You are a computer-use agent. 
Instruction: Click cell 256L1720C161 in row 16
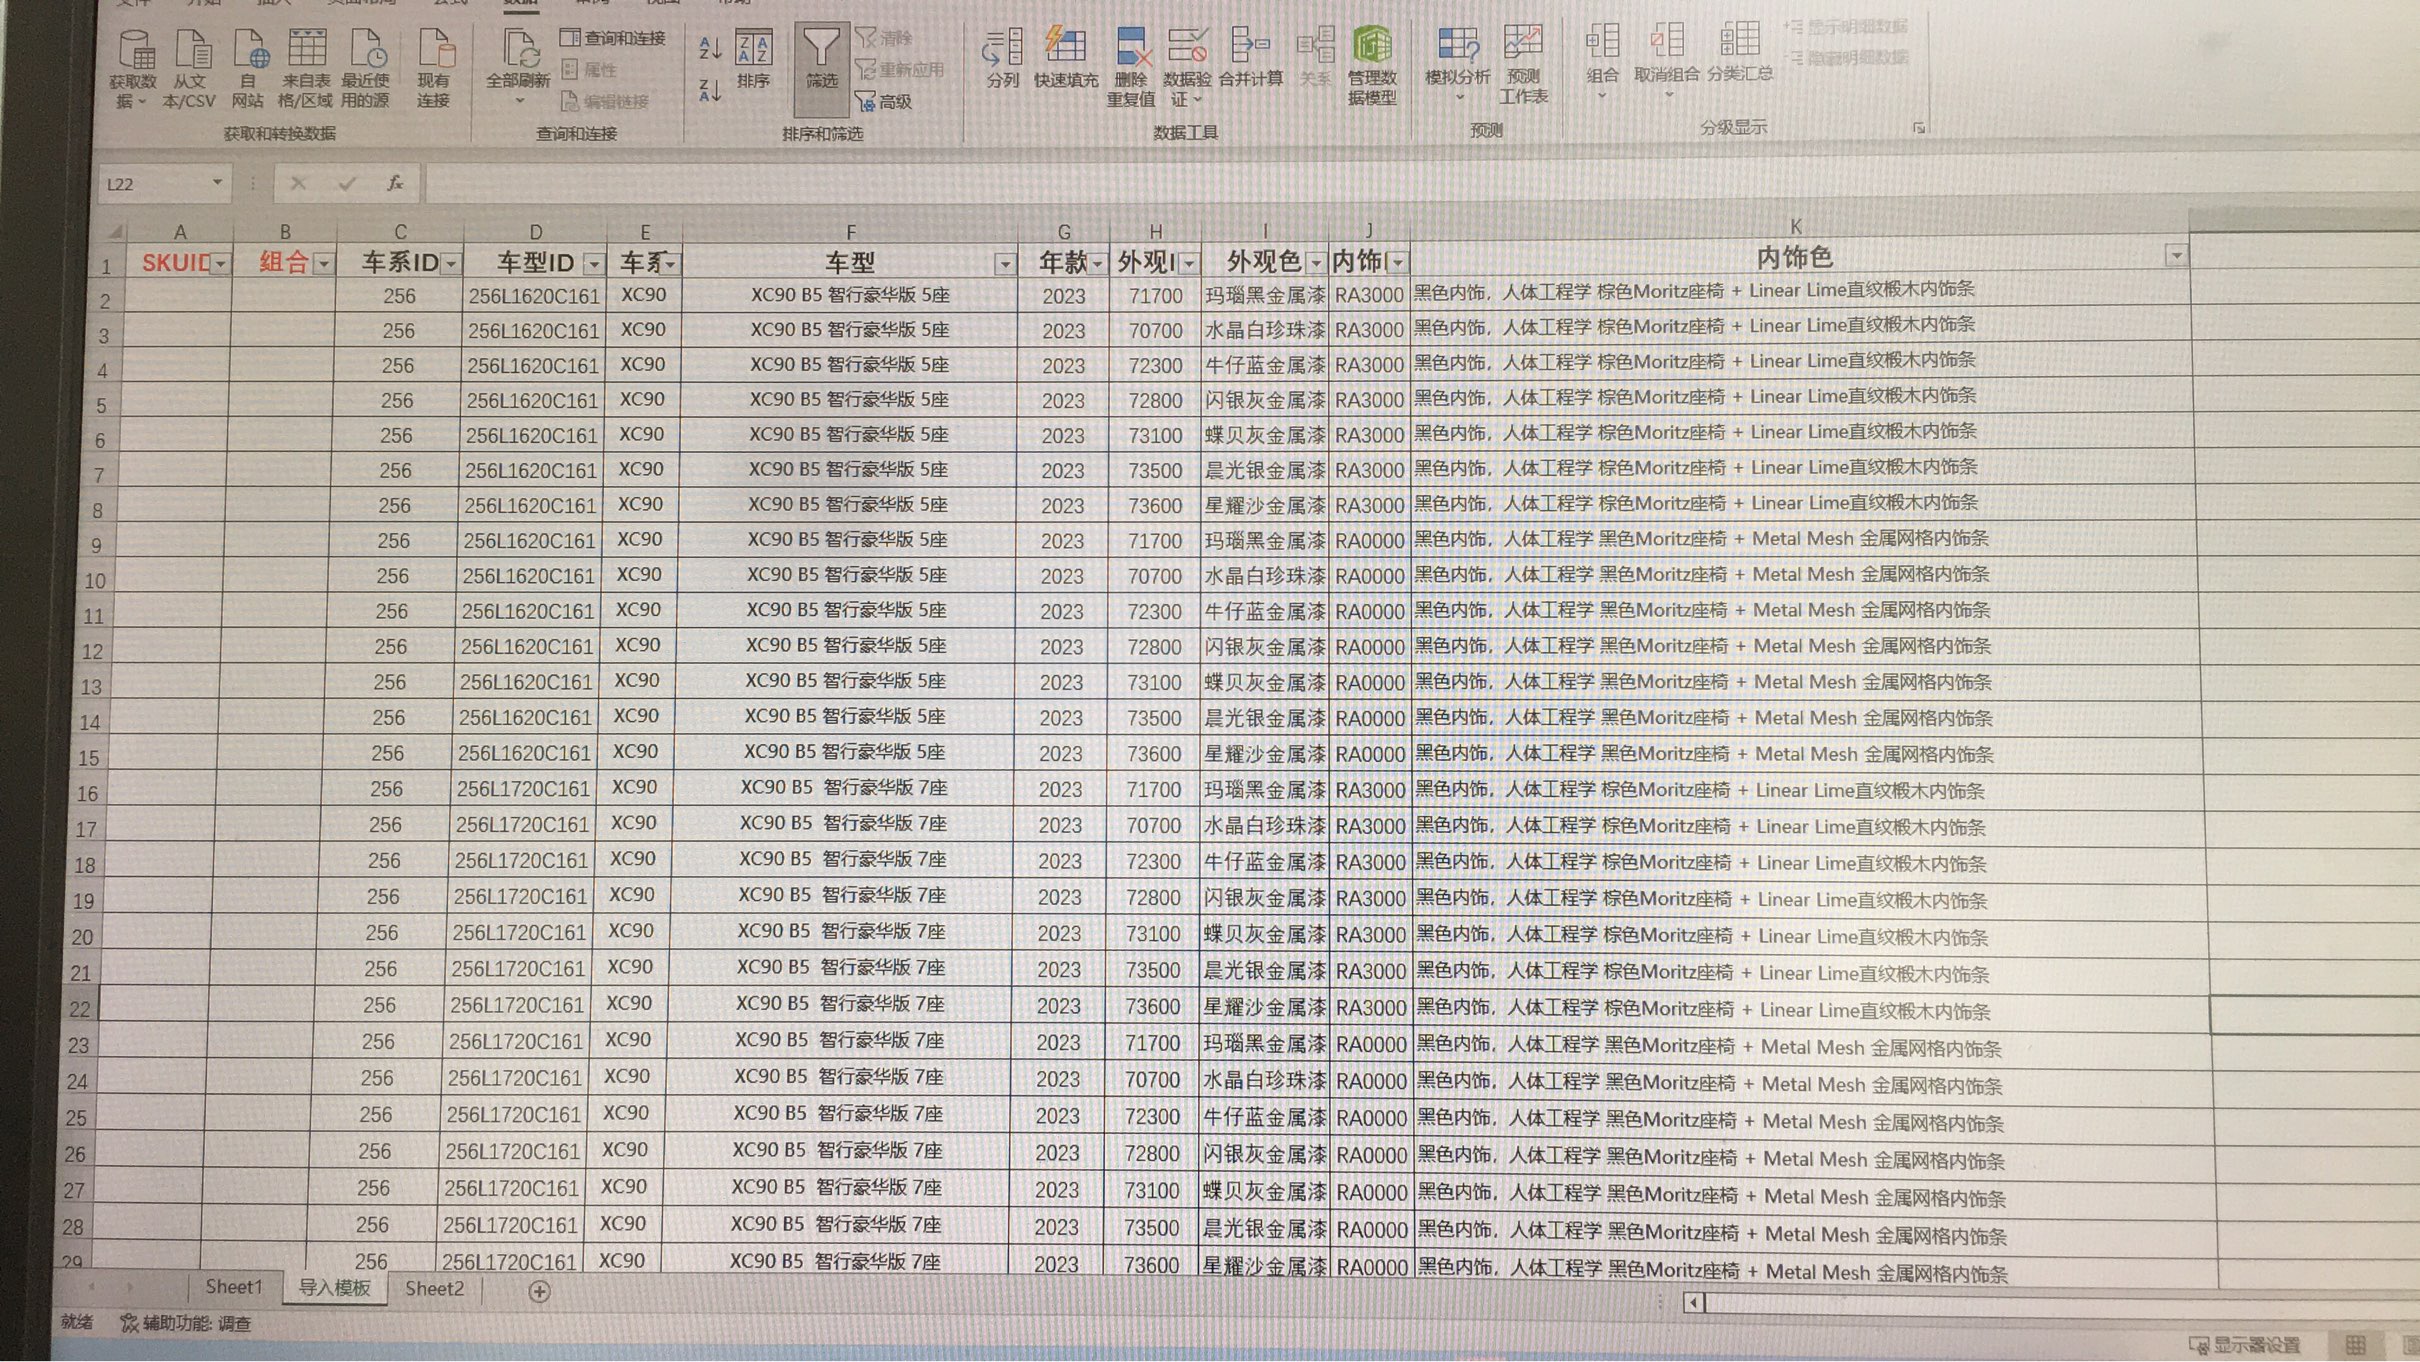pos(522,789)
